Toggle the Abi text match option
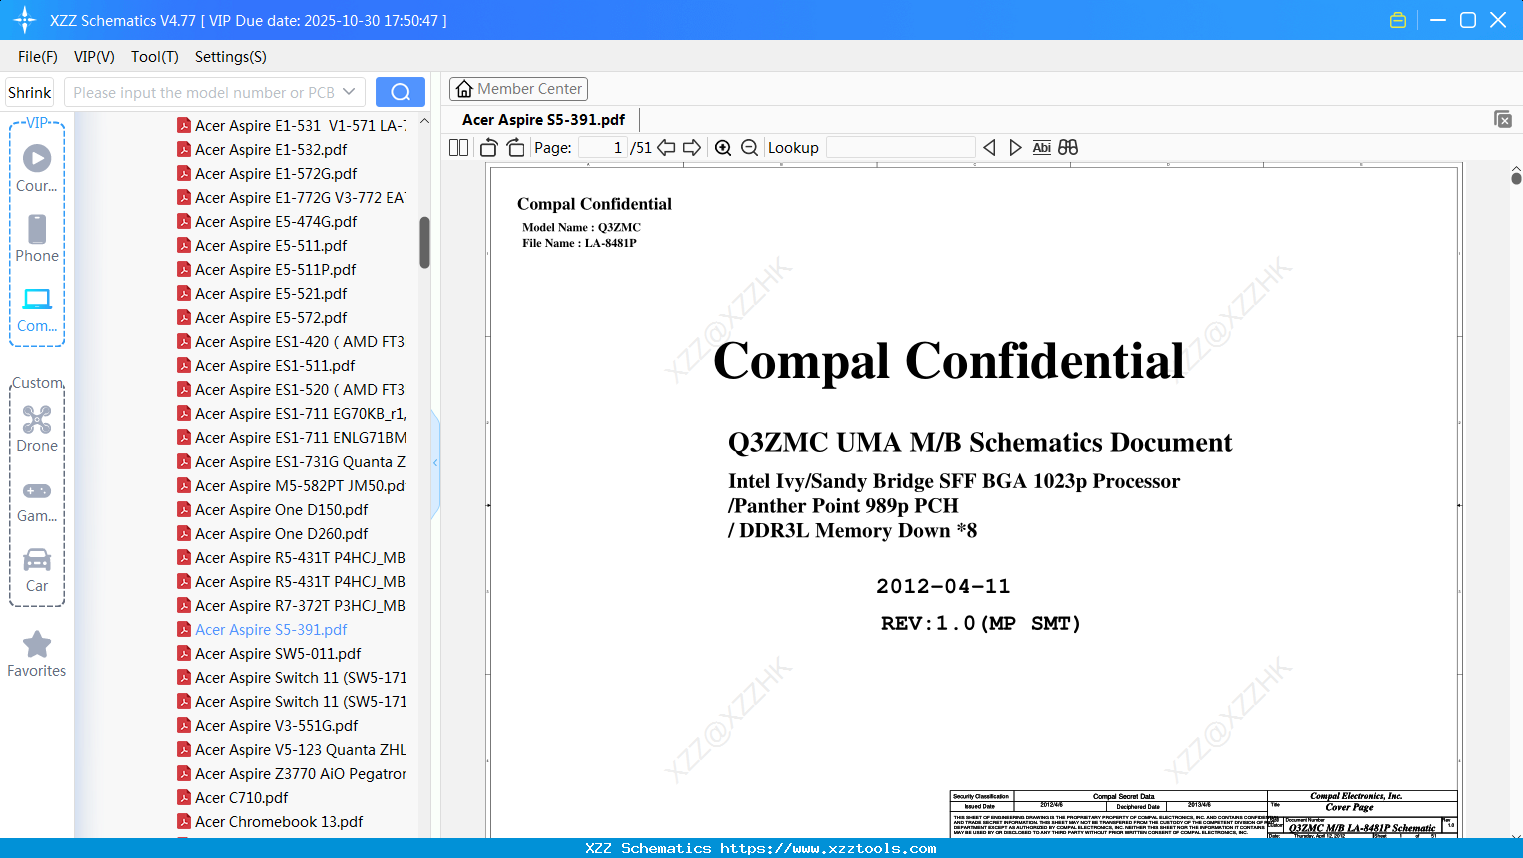The image size is (1523, 858). (x=1041, y=148)
